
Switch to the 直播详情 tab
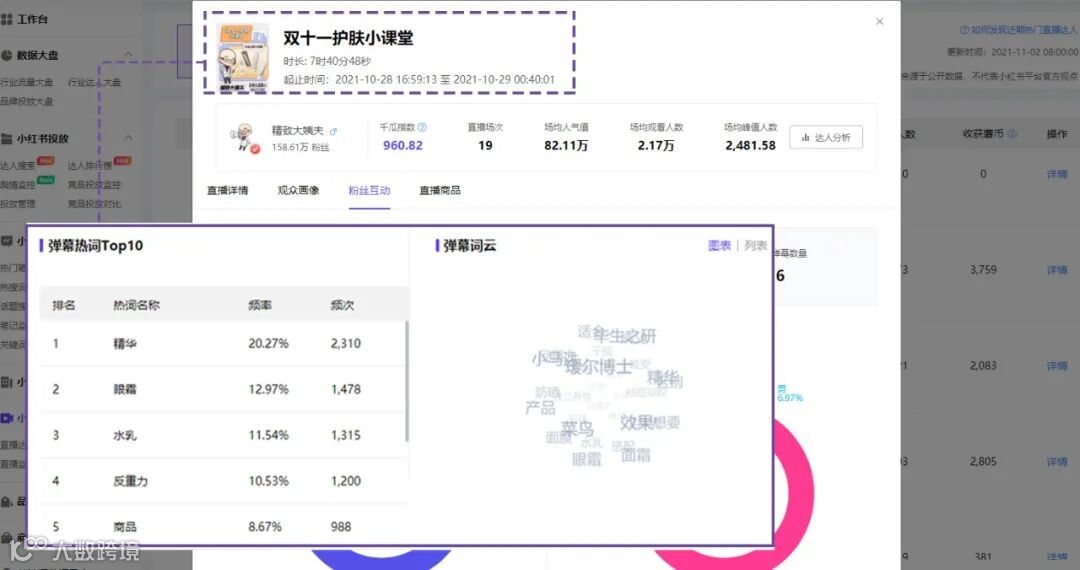pyautogui.click(x=227, y=190)
